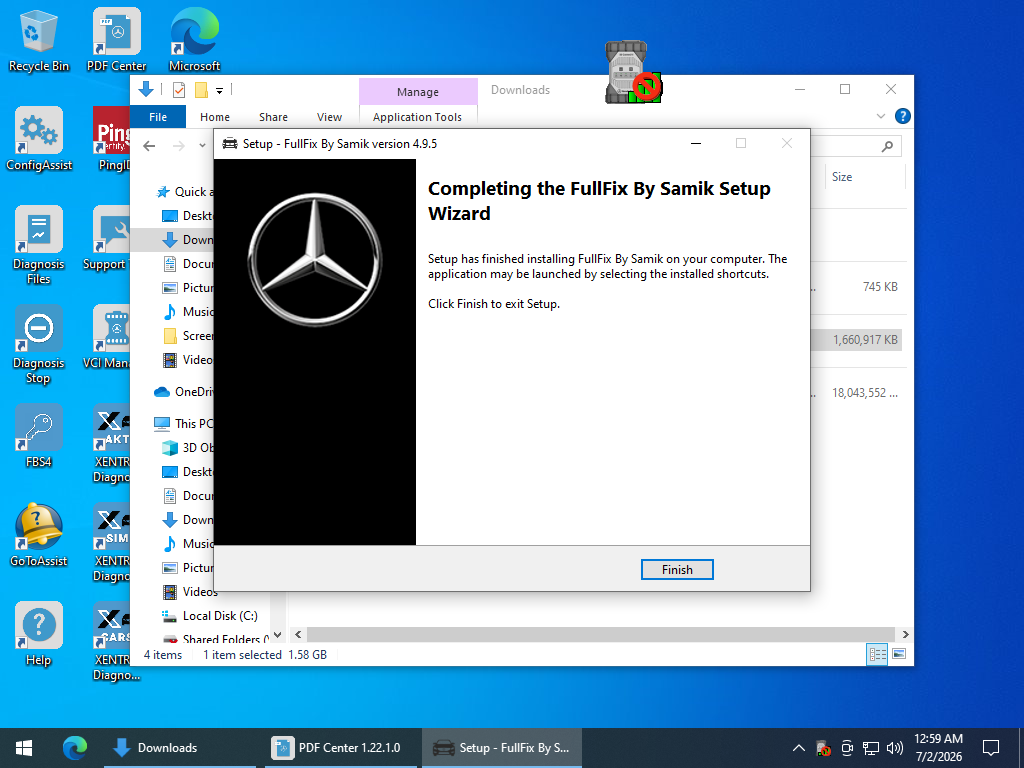Image resolution: width=1024 pixels, height=768 pixels.
Task: Click Explorer Help question mark icon
Action: click(x=903, y=116)
